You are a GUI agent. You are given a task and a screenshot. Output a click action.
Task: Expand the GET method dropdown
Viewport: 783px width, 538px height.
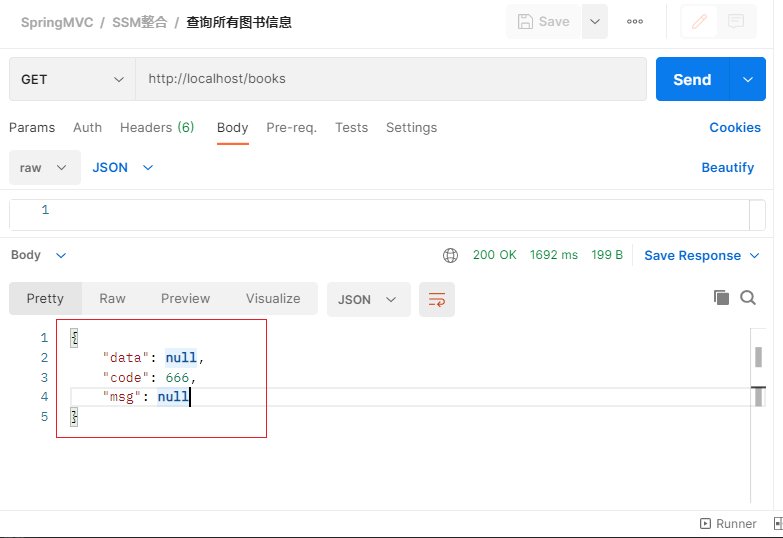(72, 79)
